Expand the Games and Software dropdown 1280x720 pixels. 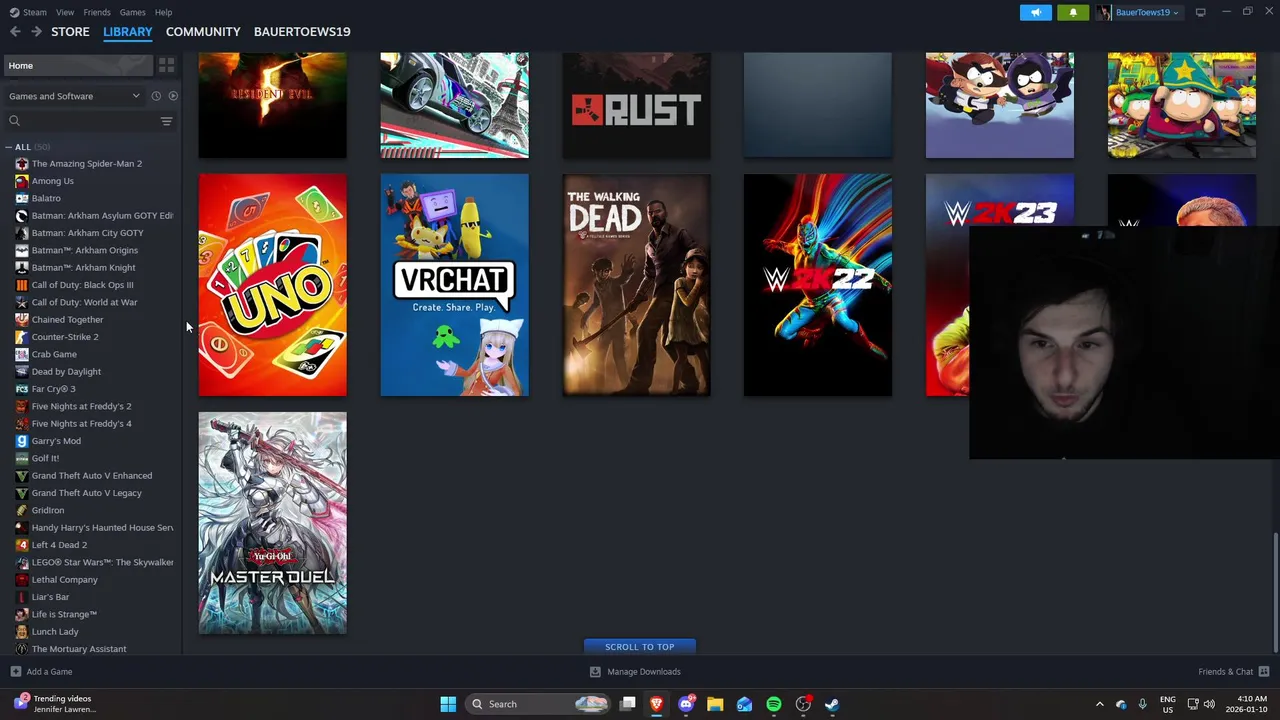(75, 96)
